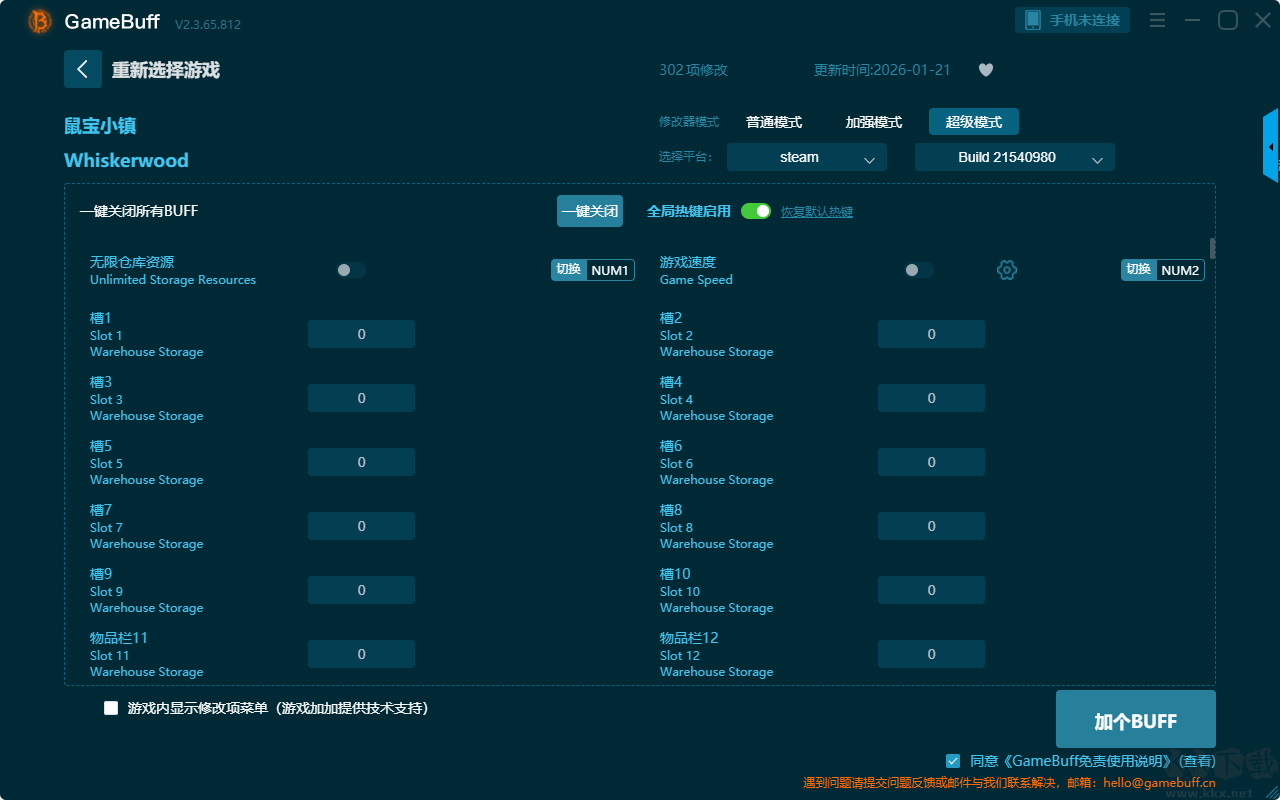
Task: Open the steam platform dropdown
Action: point(807,157)
